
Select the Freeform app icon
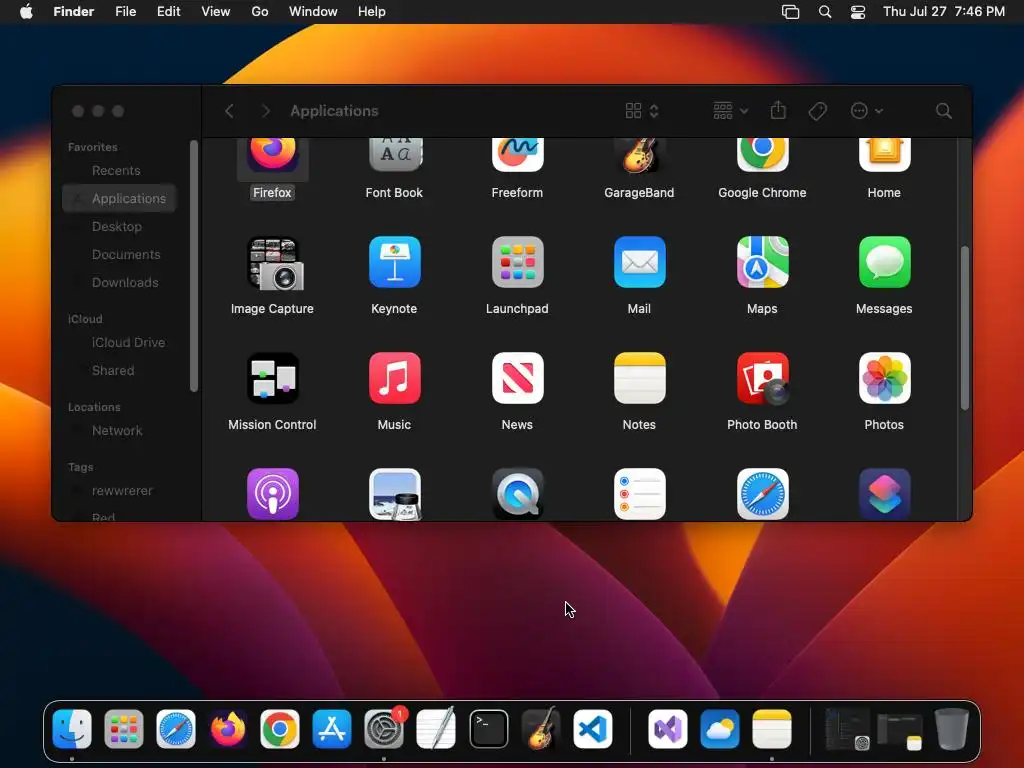pos(517,156)
